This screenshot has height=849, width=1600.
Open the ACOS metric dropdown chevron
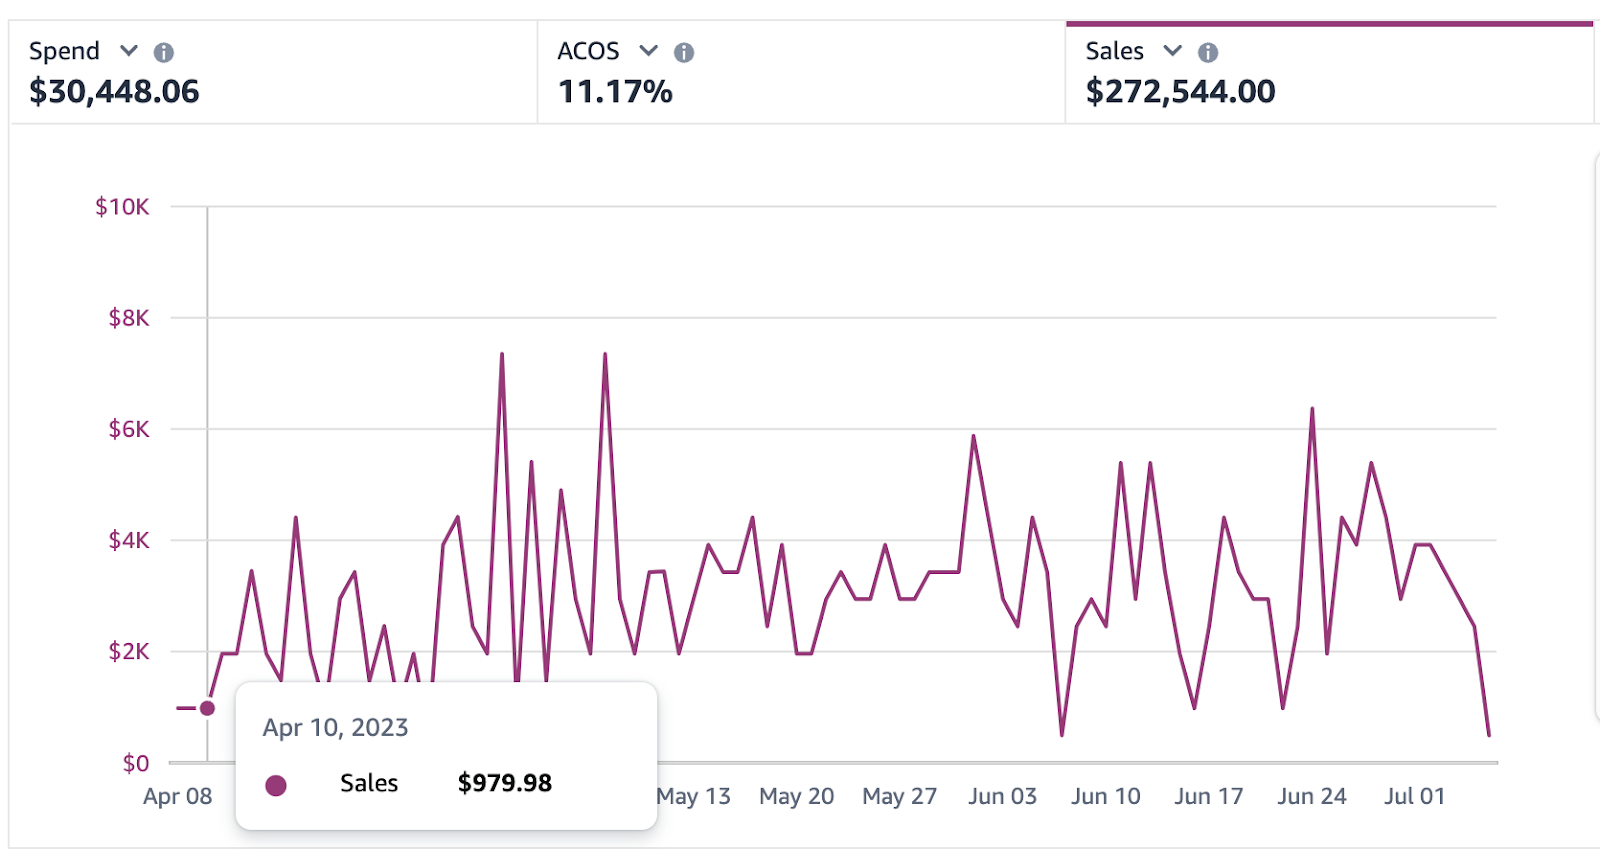coord(649,50)
